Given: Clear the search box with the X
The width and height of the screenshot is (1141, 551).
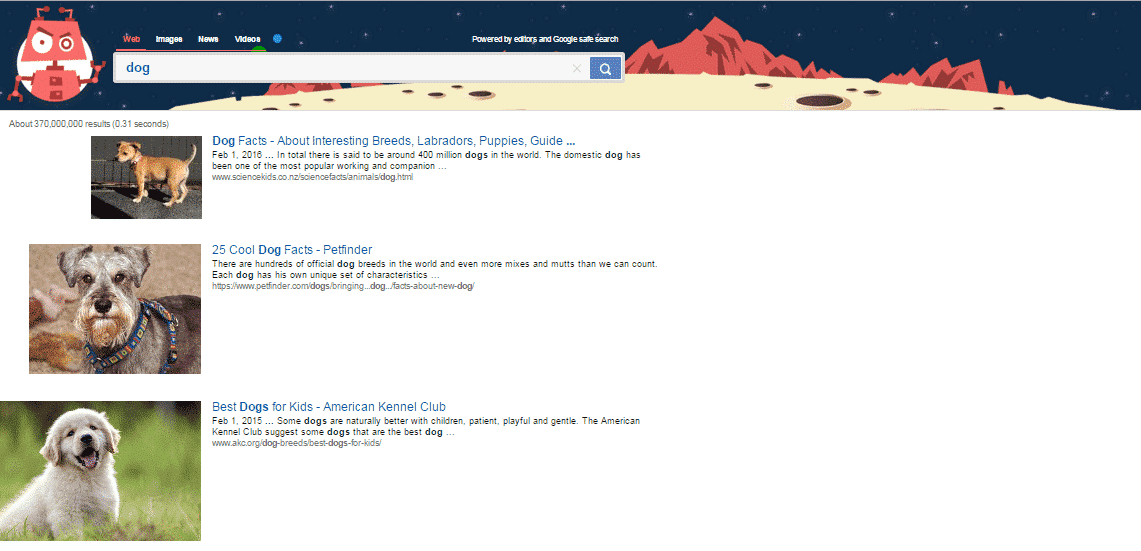Looking at the screenshot, I should [x=576, y=68].
